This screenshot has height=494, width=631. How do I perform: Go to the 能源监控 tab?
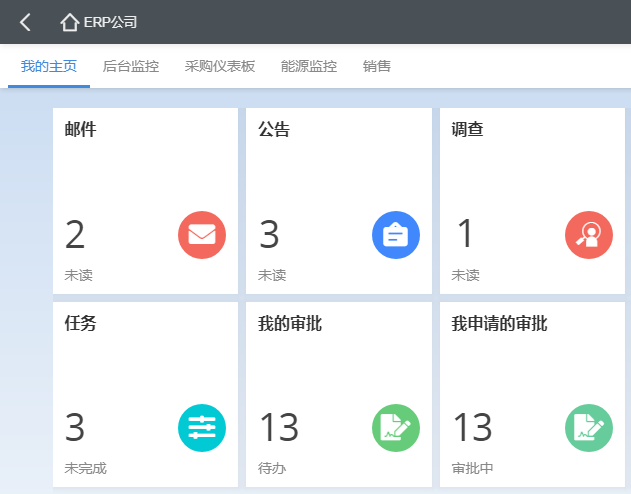[309, 67]
